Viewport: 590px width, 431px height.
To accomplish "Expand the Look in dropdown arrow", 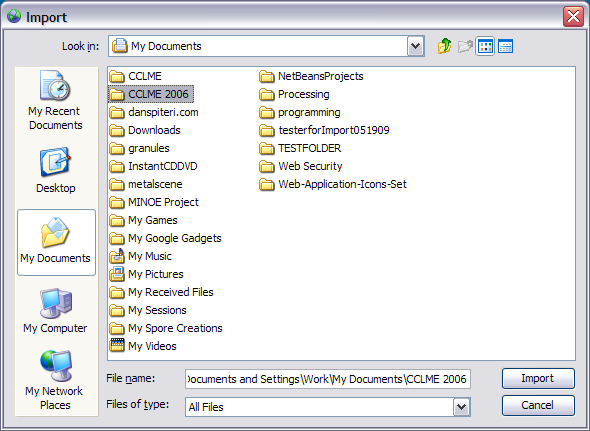I will point(415,46).
